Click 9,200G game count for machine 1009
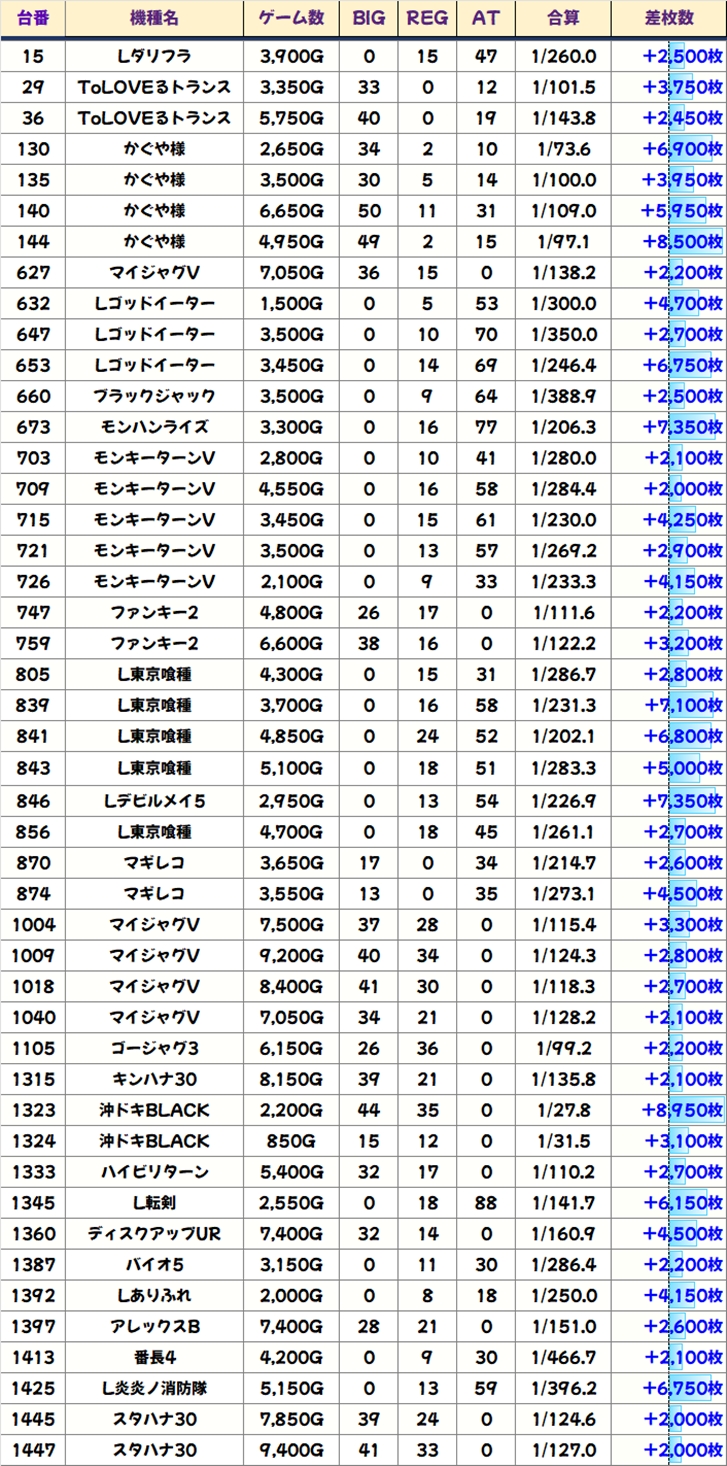727x1466 pixels. [291, 954]
